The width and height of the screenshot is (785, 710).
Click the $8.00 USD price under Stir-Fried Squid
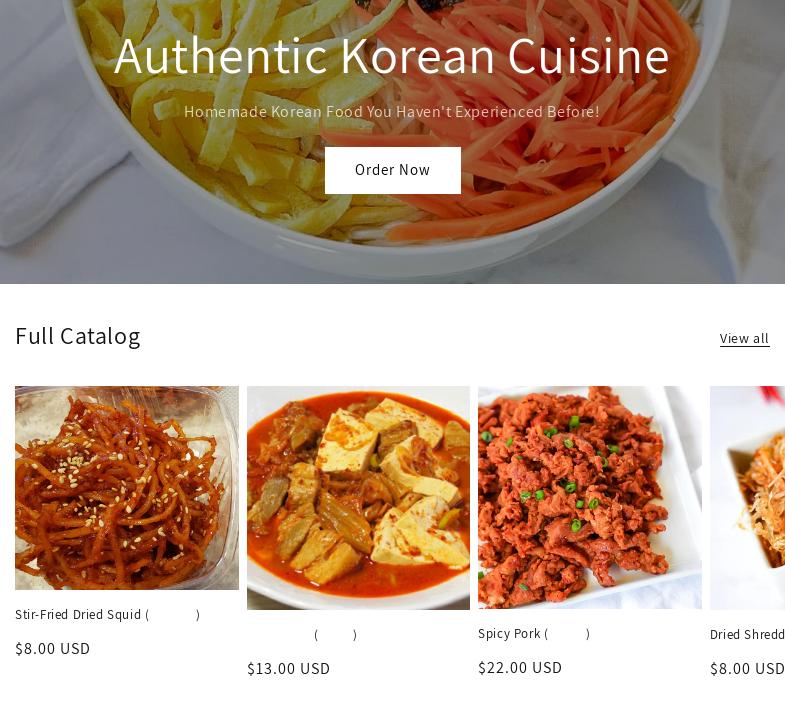(53, 649)
